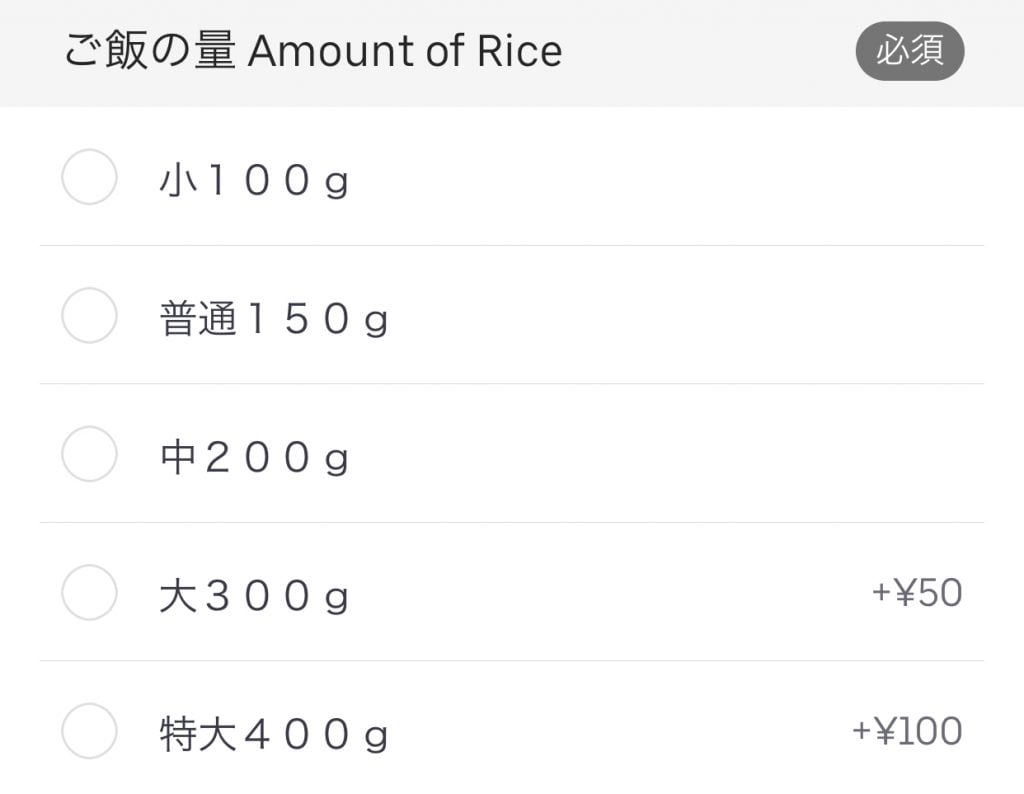Click the +¥100 extra charge text
This screenshot has width=1024, height=794.
pos(907,731)
